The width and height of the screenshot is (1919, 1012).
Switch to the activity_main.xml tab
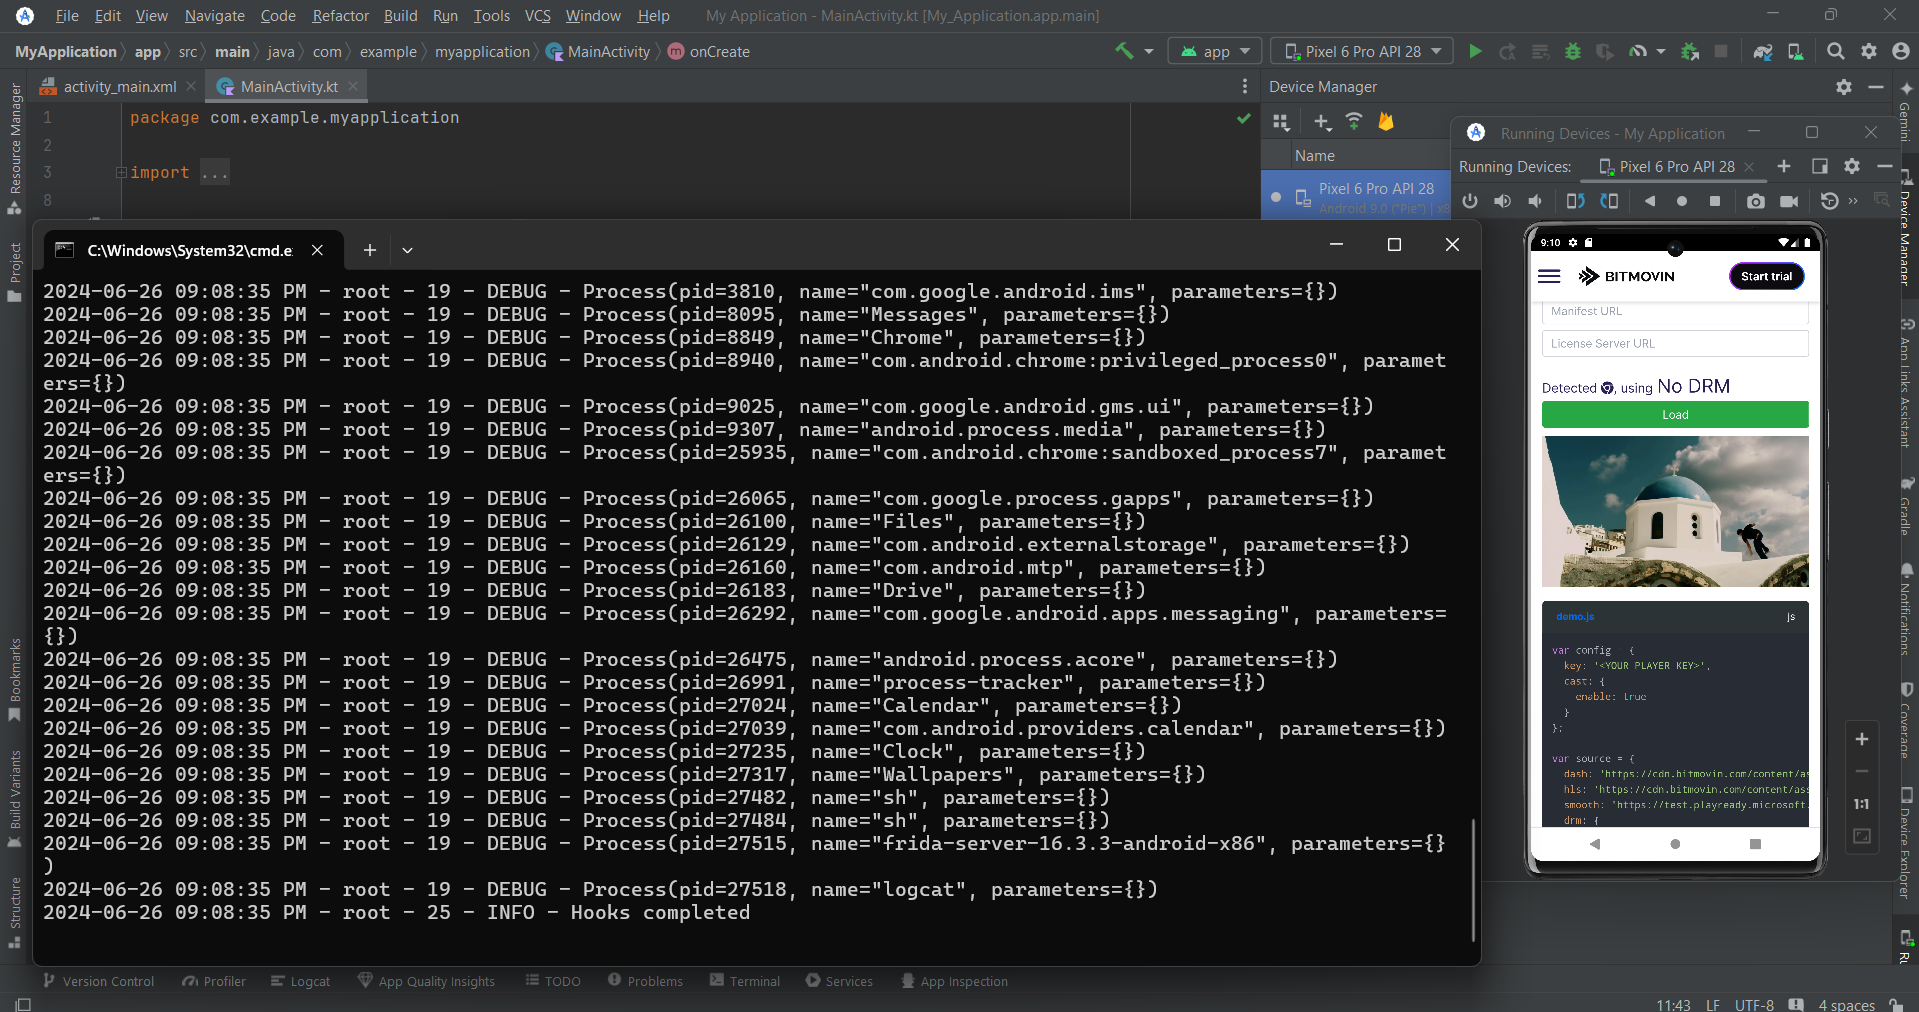pos(119,87)
